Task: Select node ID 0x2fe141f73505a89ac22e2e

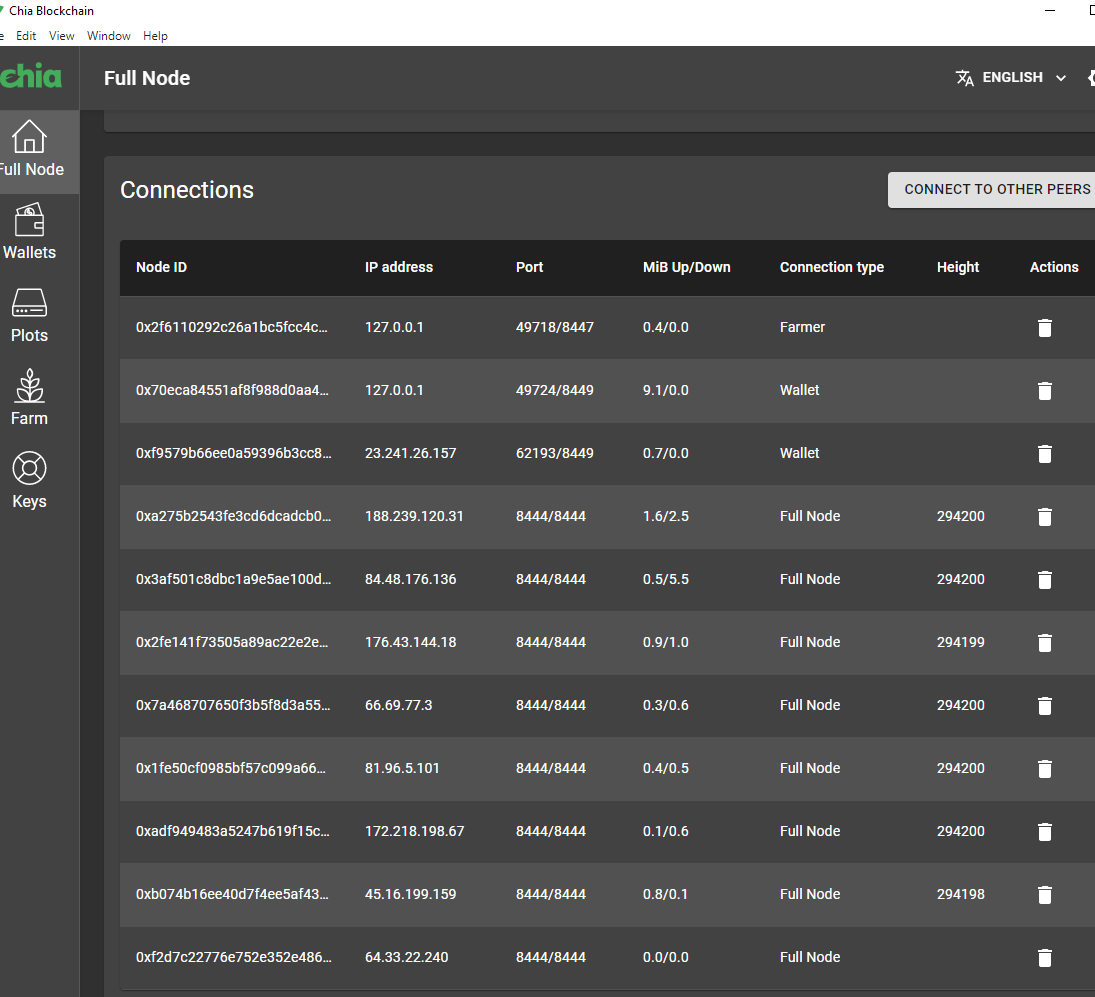Action: 232,642
